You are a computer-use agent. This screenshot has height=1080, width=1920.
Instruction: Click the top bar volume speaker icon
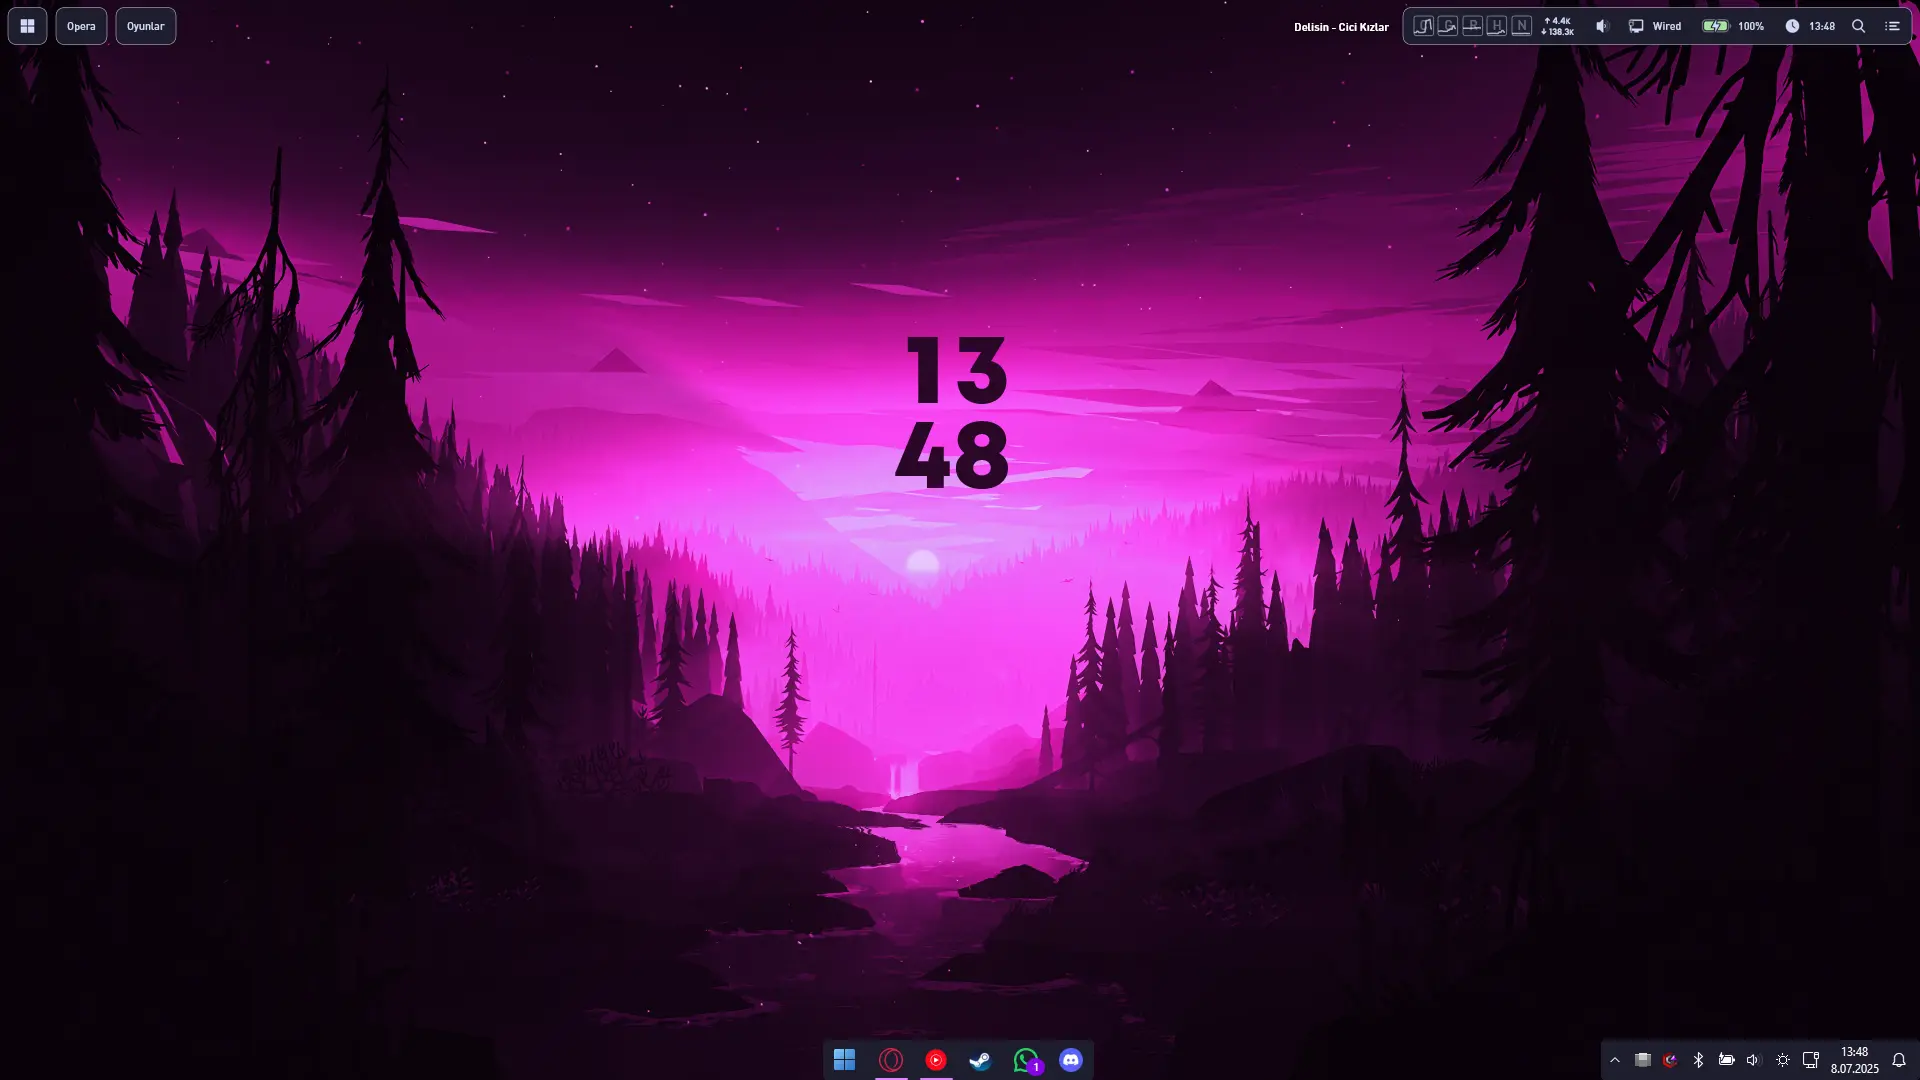[1602, 26]
